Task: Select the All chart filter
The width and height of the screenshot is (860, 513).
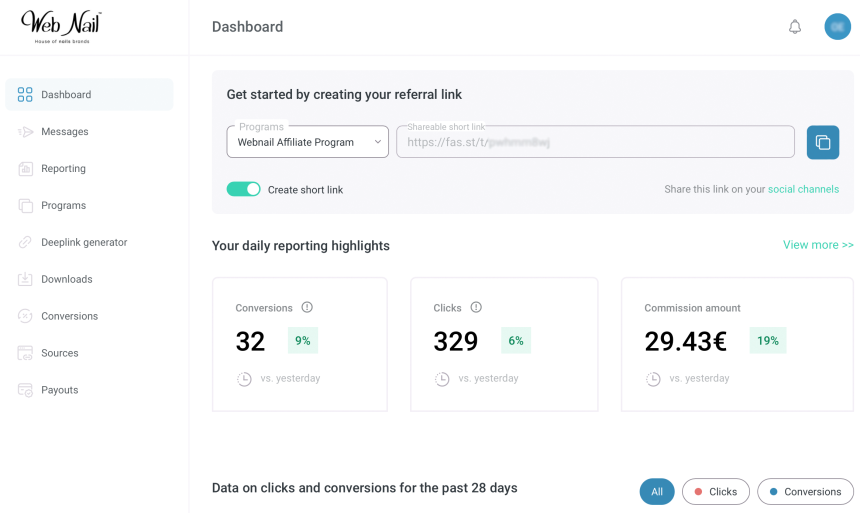Action: [657, 491]
